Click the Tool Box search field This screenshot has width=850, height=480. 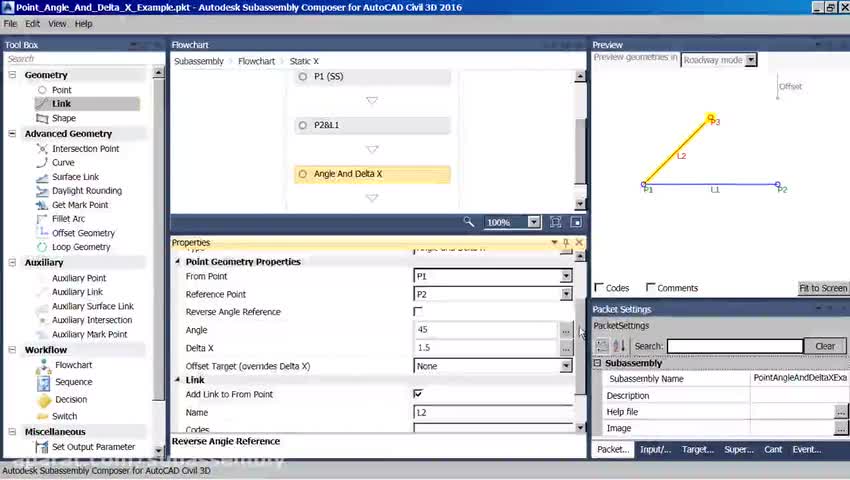point(76,59)
